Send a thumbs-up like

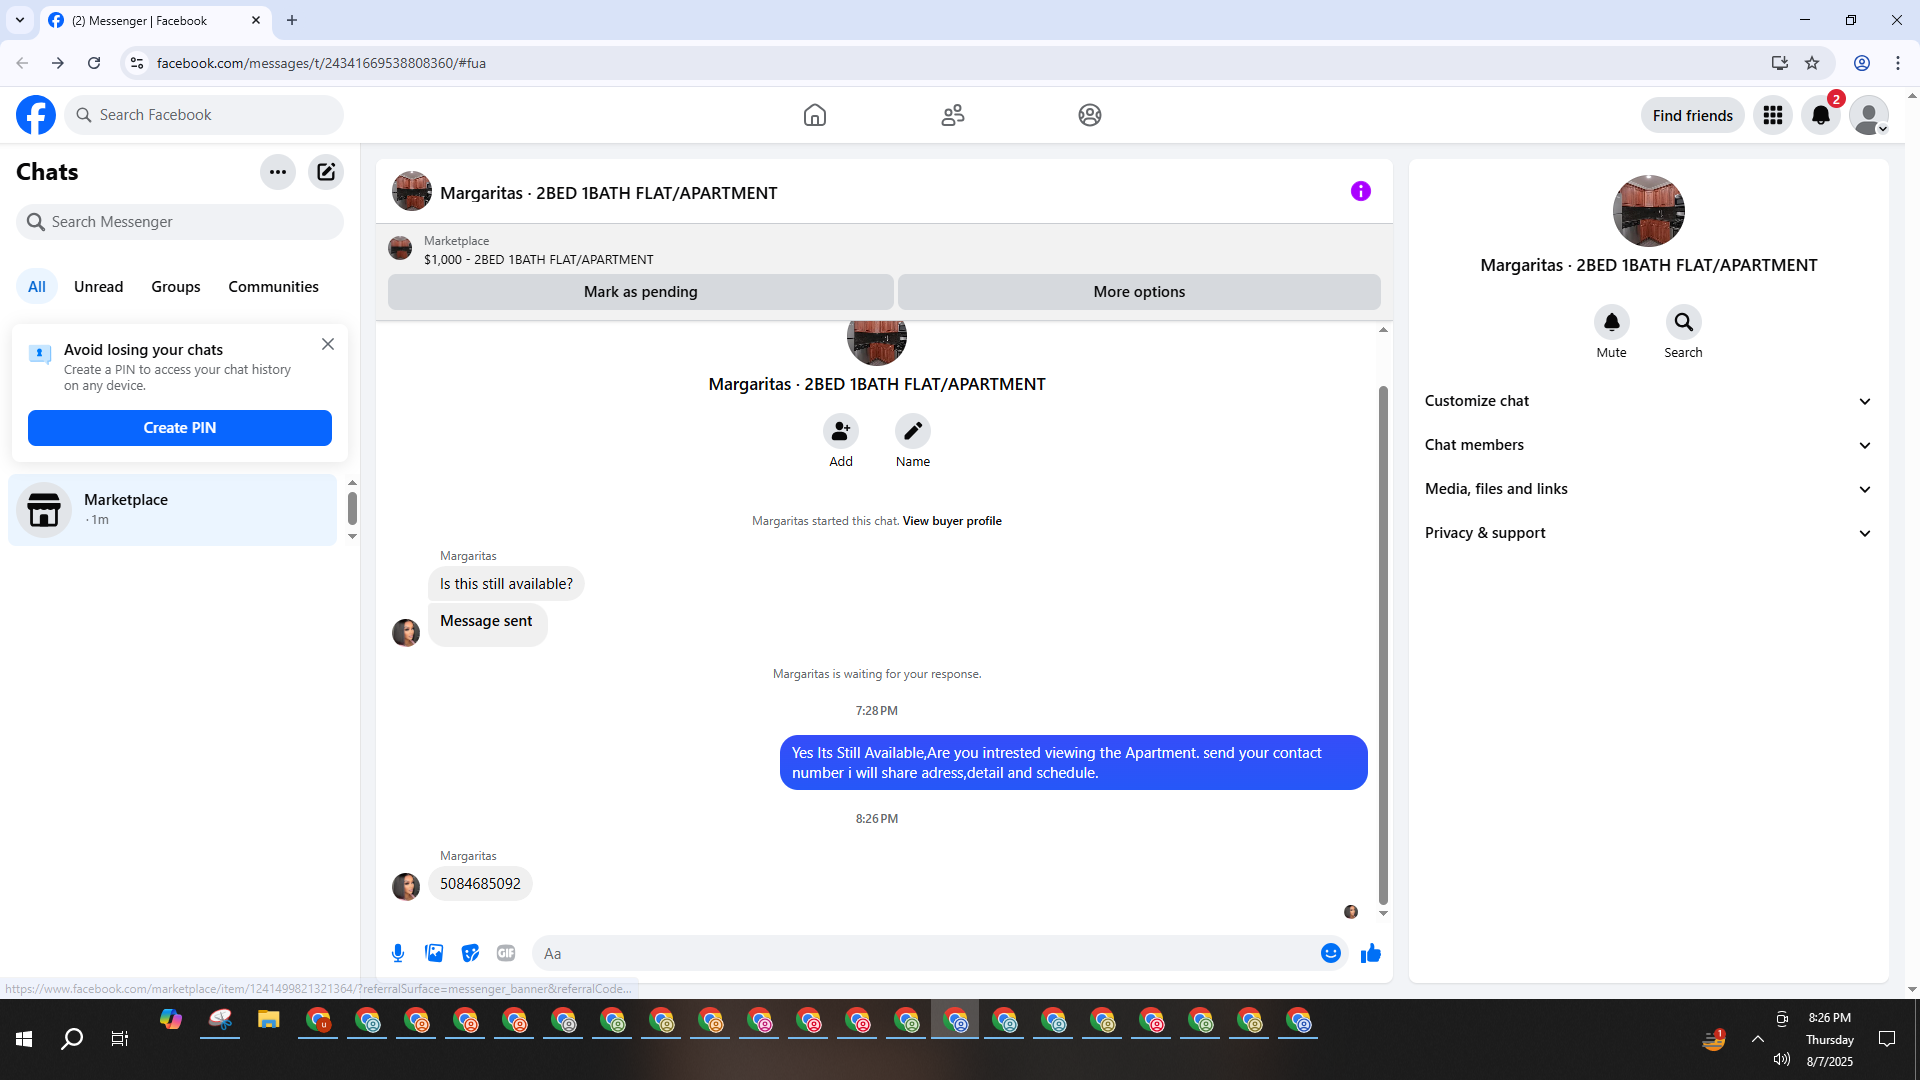coord(1371,953)
